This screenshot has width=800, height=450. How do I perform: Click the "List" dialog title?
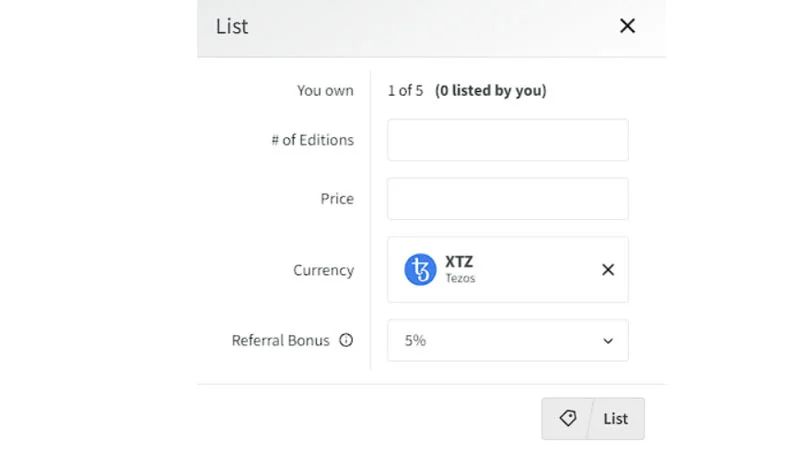[x=232, y=26]
